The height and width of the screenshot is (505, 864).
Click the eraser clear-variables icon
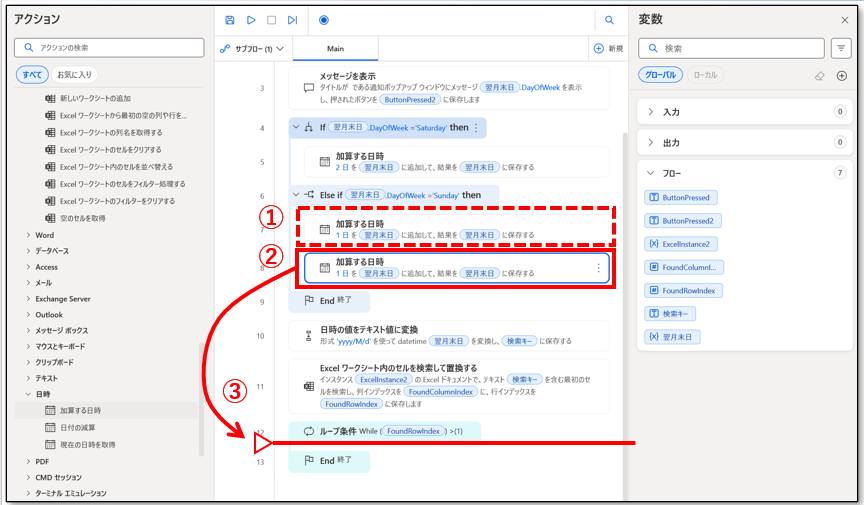820,75
